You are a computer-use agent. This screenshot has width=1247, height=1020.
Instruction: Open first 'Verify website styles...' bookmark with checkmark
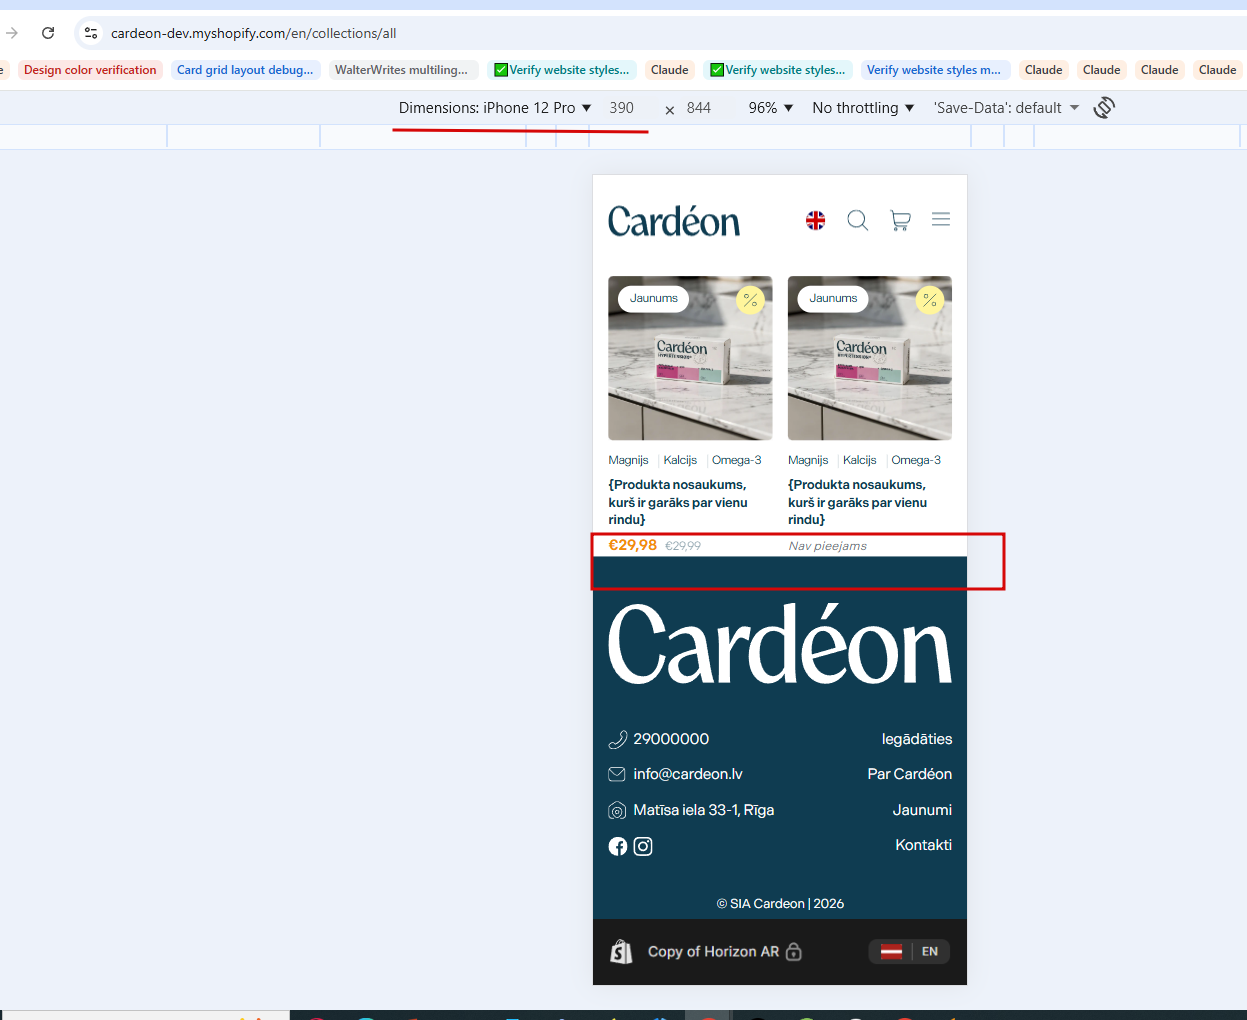562,70
